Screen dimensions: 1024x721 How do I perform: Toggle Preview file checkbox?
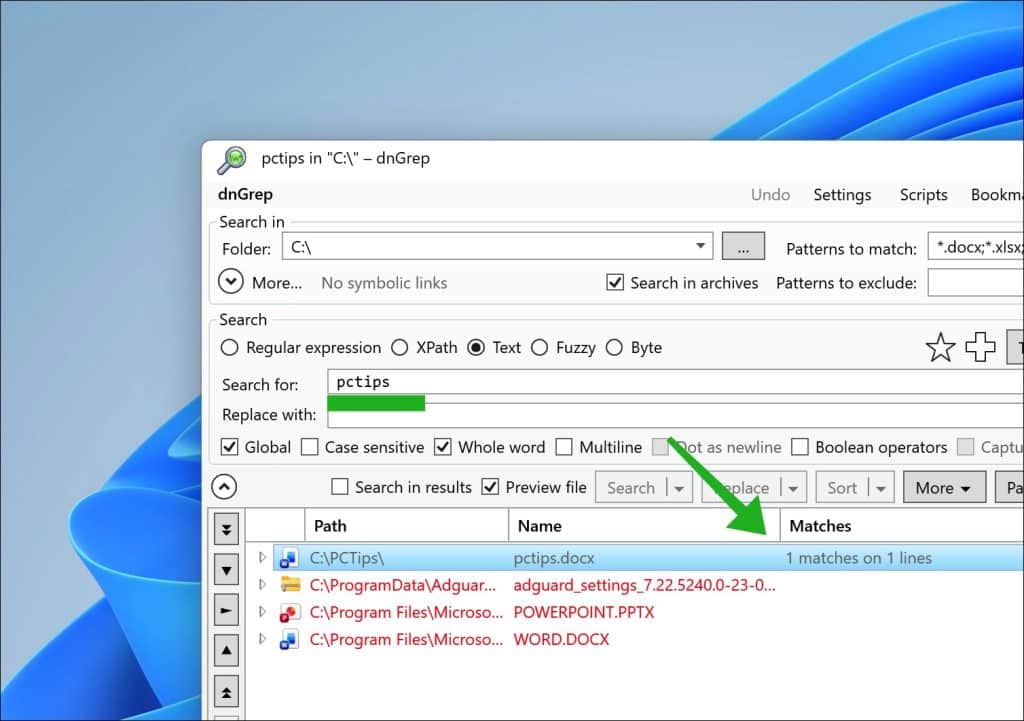(x=490, y=487)
